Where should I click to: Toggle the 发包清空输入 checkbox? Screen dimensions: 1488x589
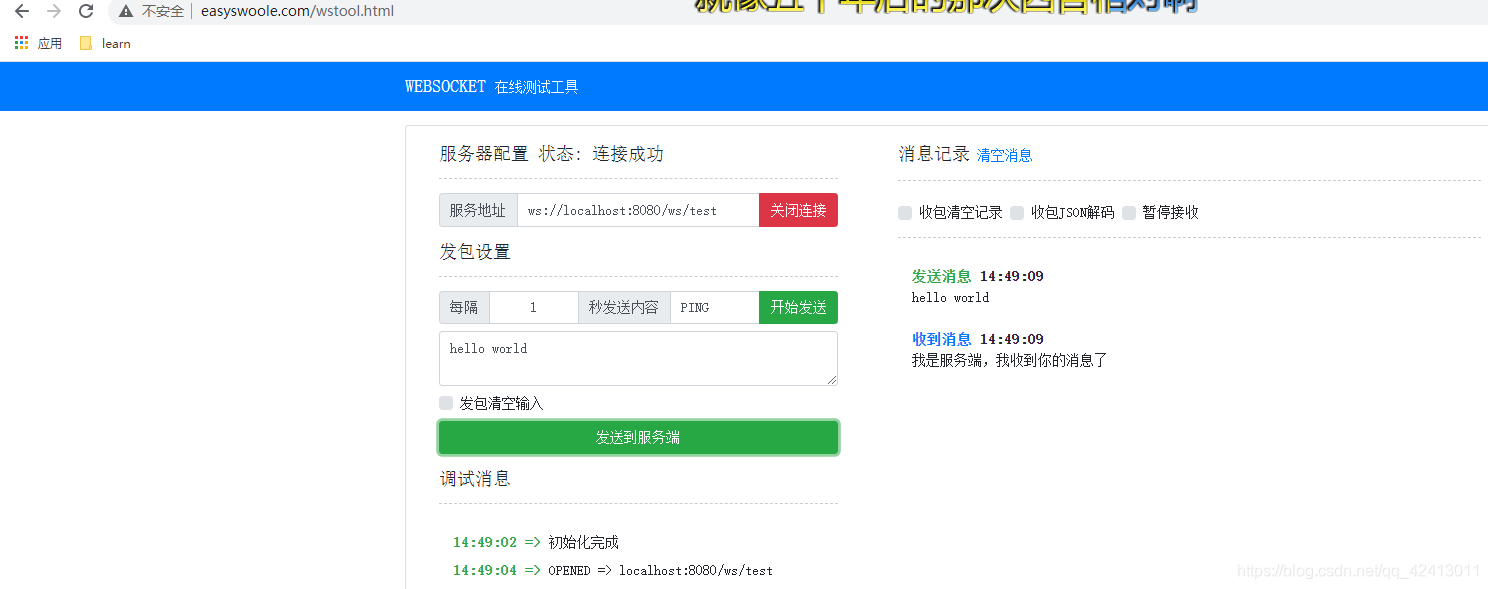click(x=446, y=403)
